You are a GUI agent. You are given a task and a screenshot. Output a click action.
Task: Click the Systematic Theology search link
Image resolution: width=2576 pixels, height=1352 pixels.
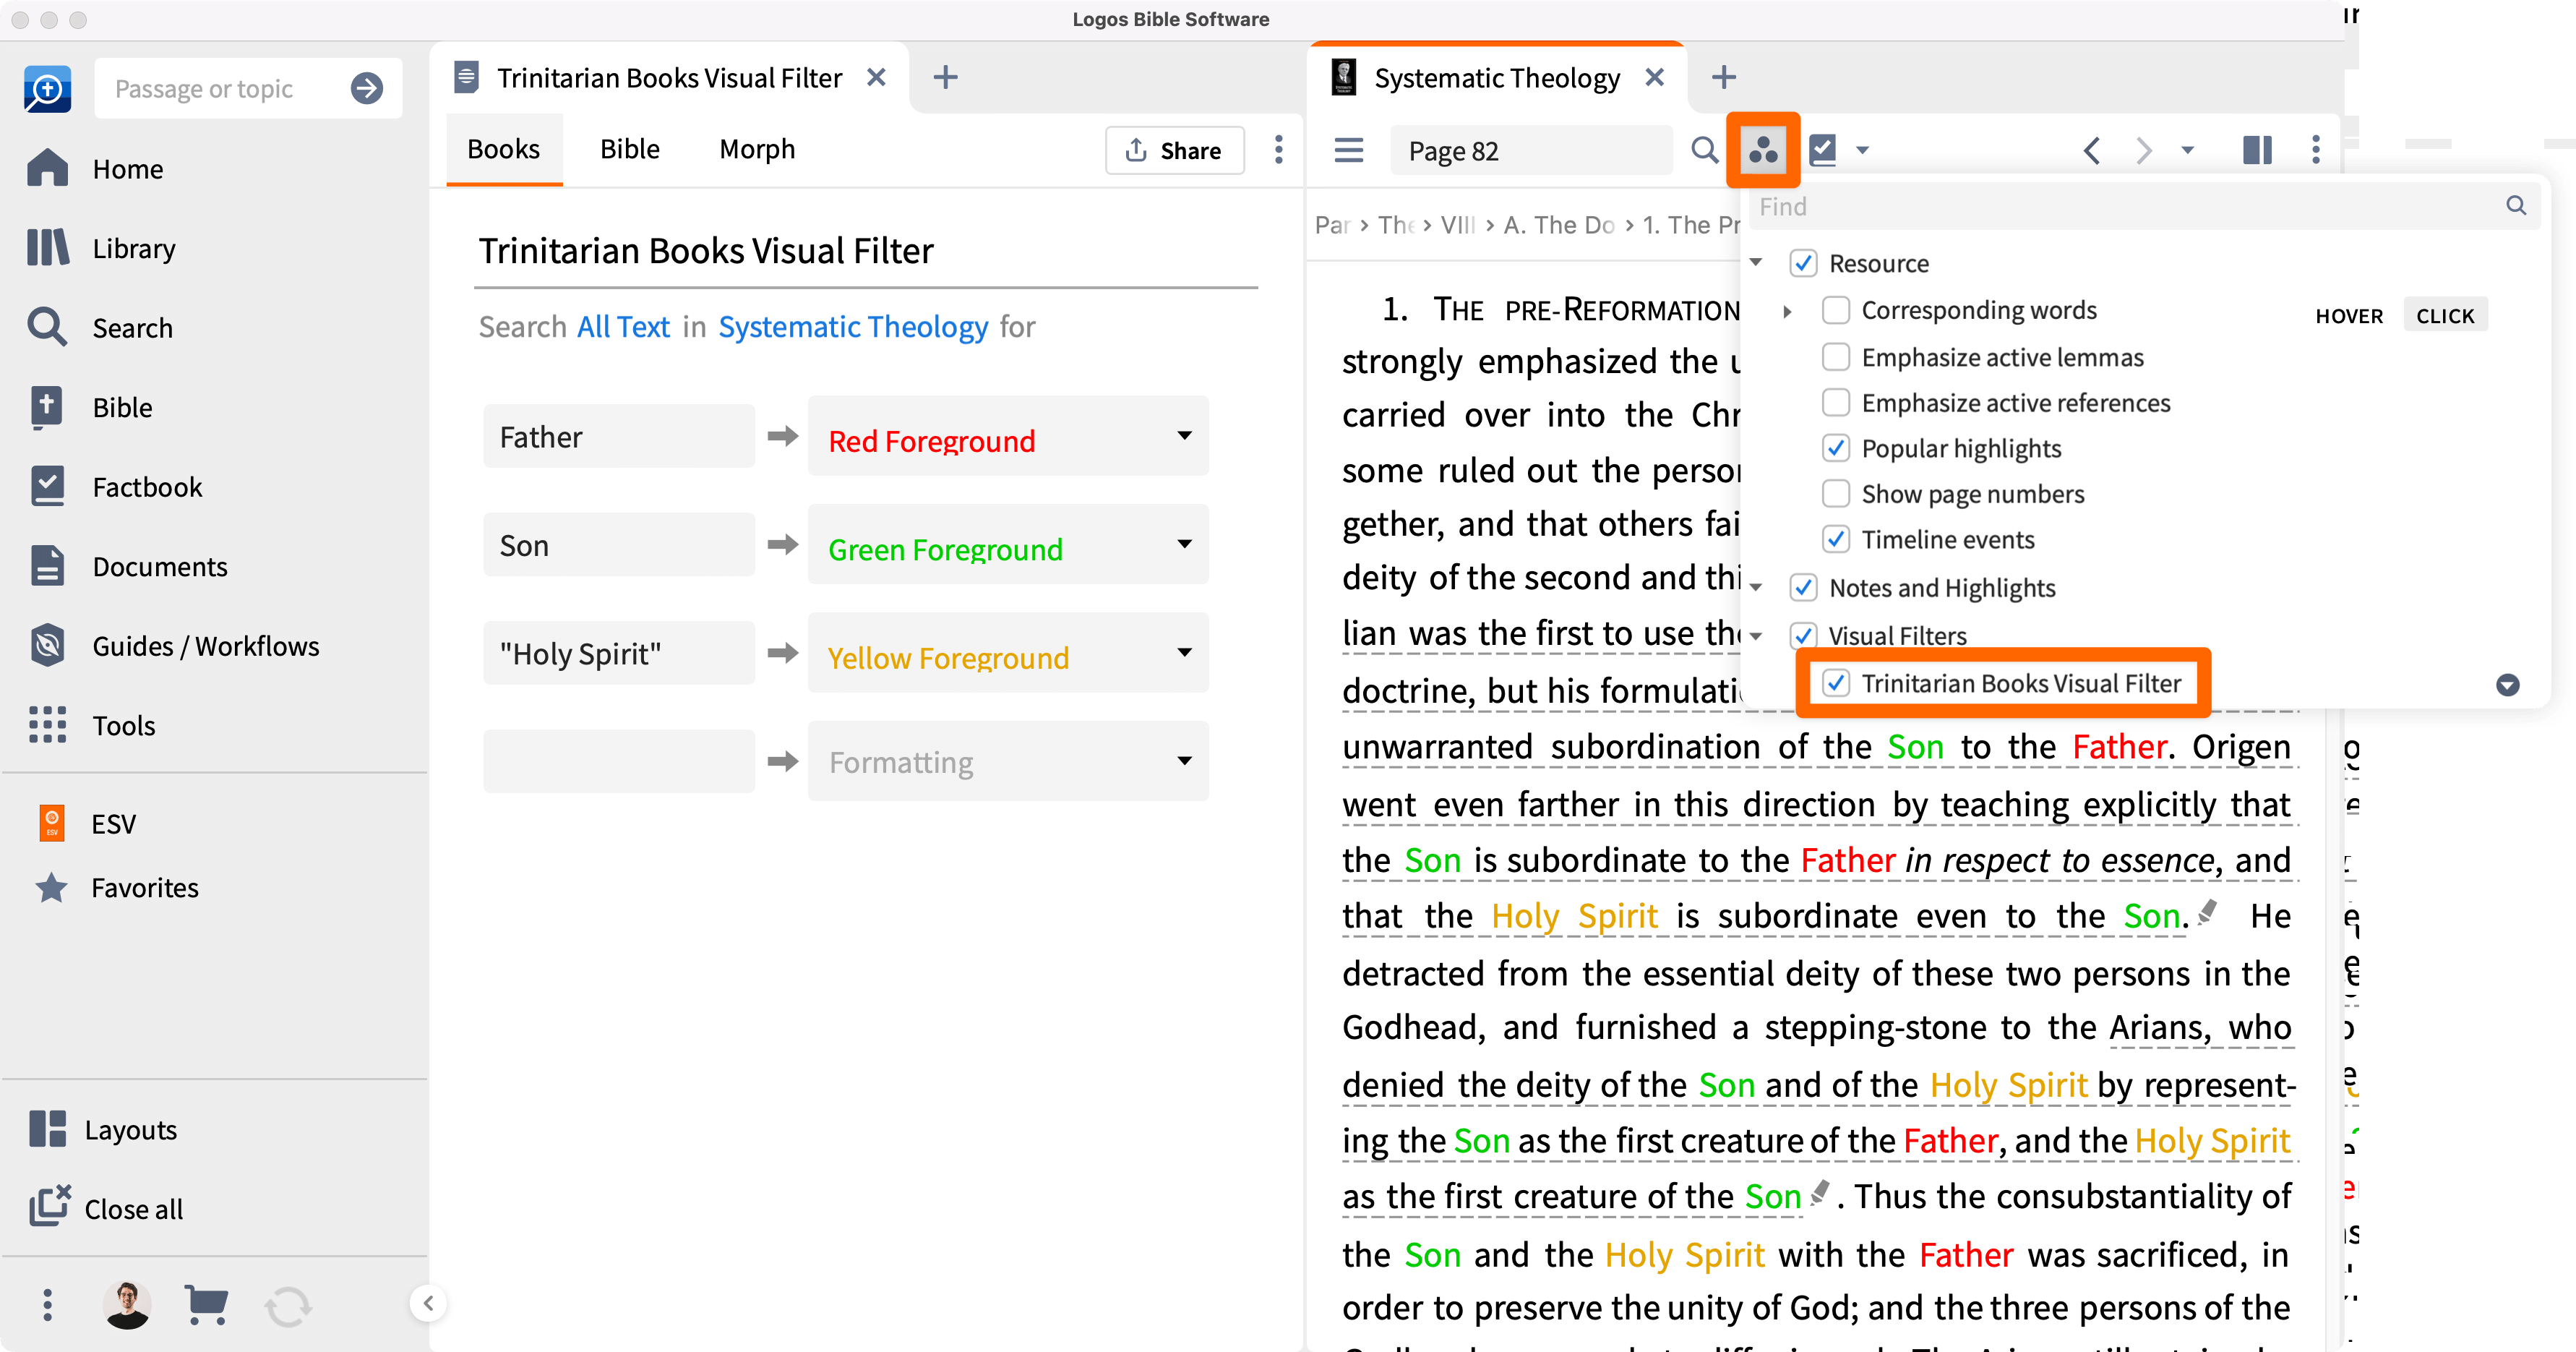pos(853,326)
